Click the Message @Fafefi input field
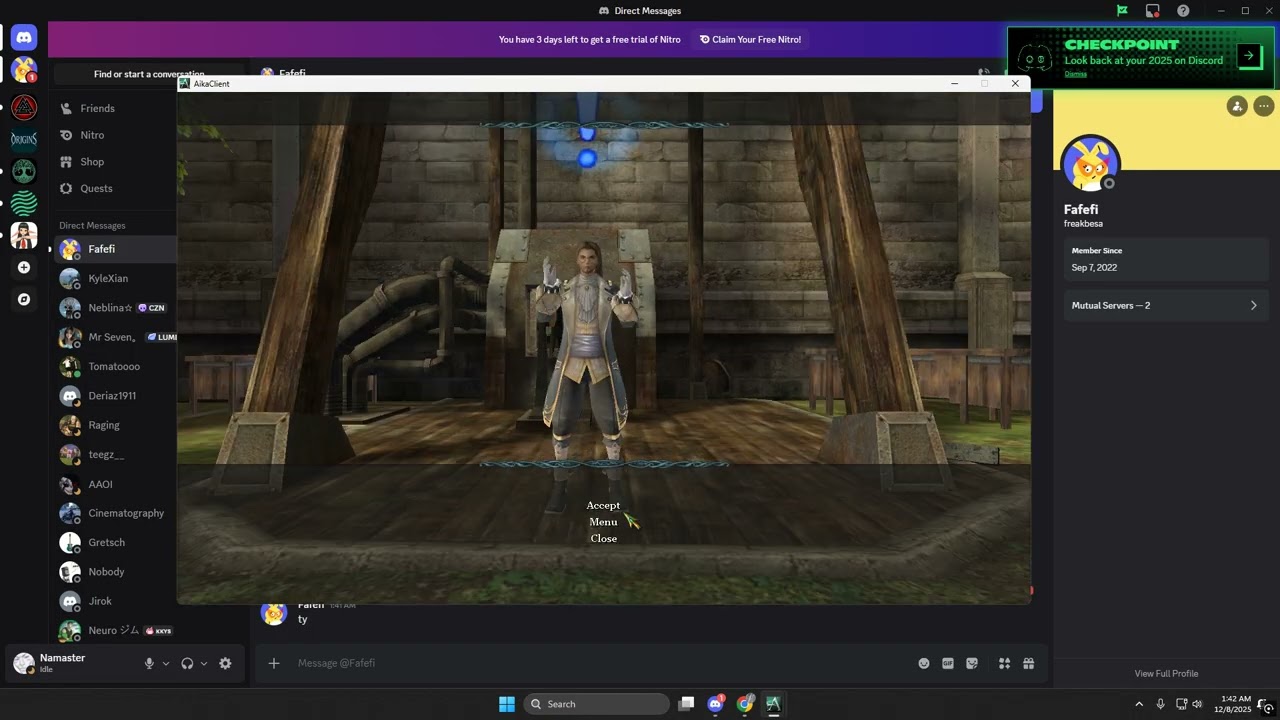This screenshot has height=720, width=1280. point(600,663)
